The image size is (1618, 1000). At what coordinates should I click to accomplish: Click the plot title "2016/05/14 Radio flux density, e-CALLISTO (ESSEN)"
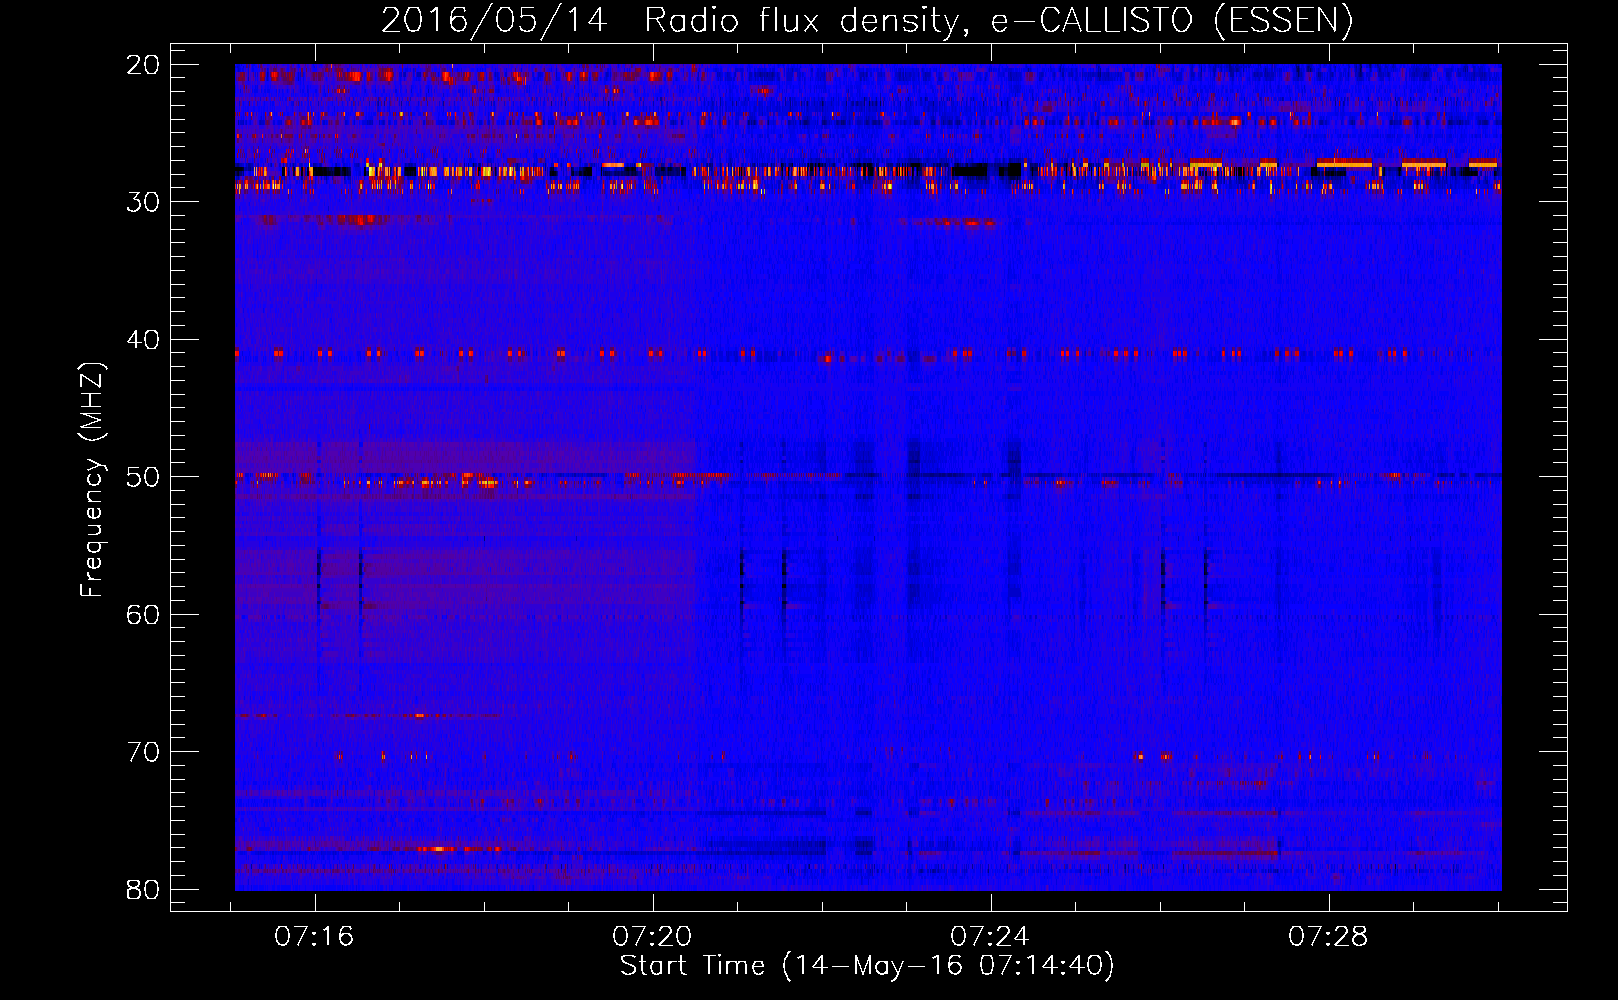click(867, 20)
